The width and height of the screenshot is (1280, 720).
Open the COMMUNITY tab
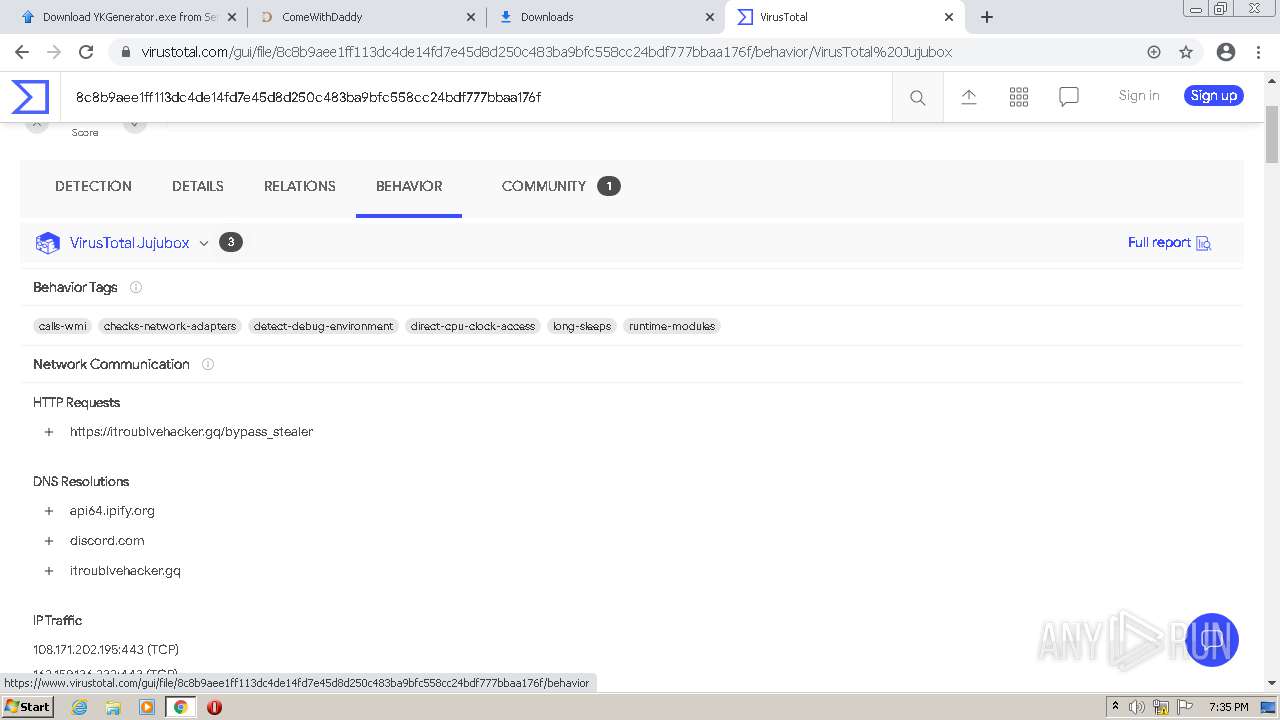(561, 186)
